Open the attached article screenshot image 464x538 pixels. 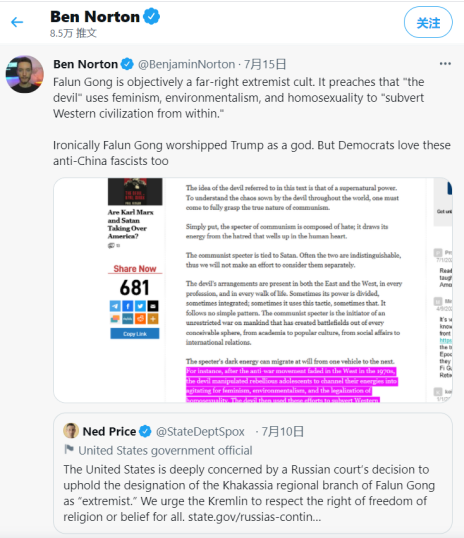tap(253, 290)
